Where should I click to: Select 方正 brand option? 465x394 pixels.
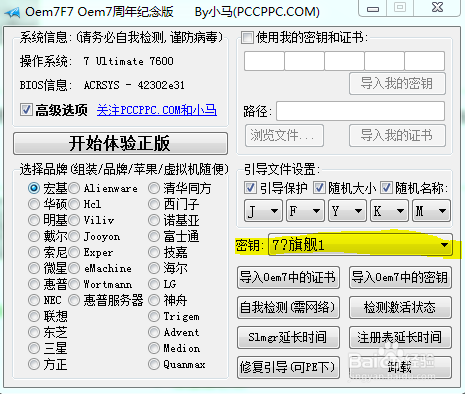click(34, 364)
